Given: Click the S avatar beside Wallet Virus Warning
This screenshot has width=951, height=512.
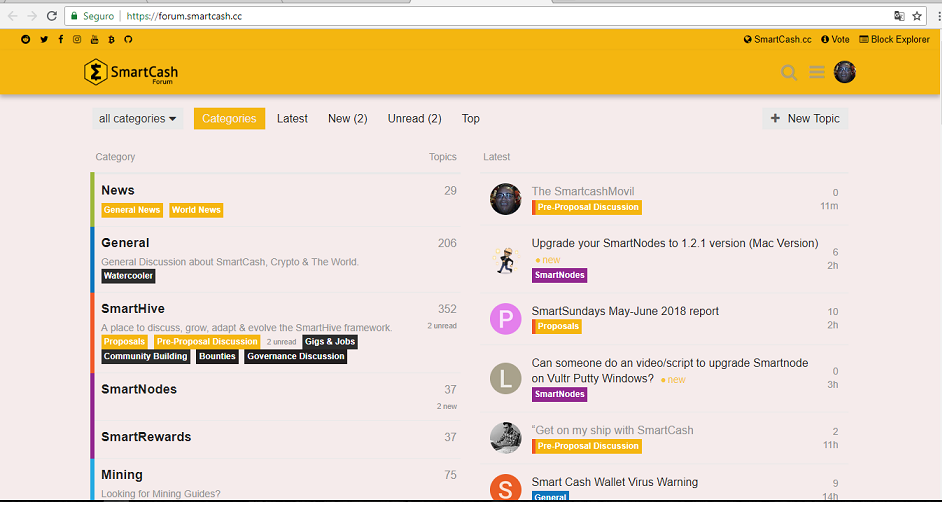Looking at the screenshot, I should tap(505, 488).
